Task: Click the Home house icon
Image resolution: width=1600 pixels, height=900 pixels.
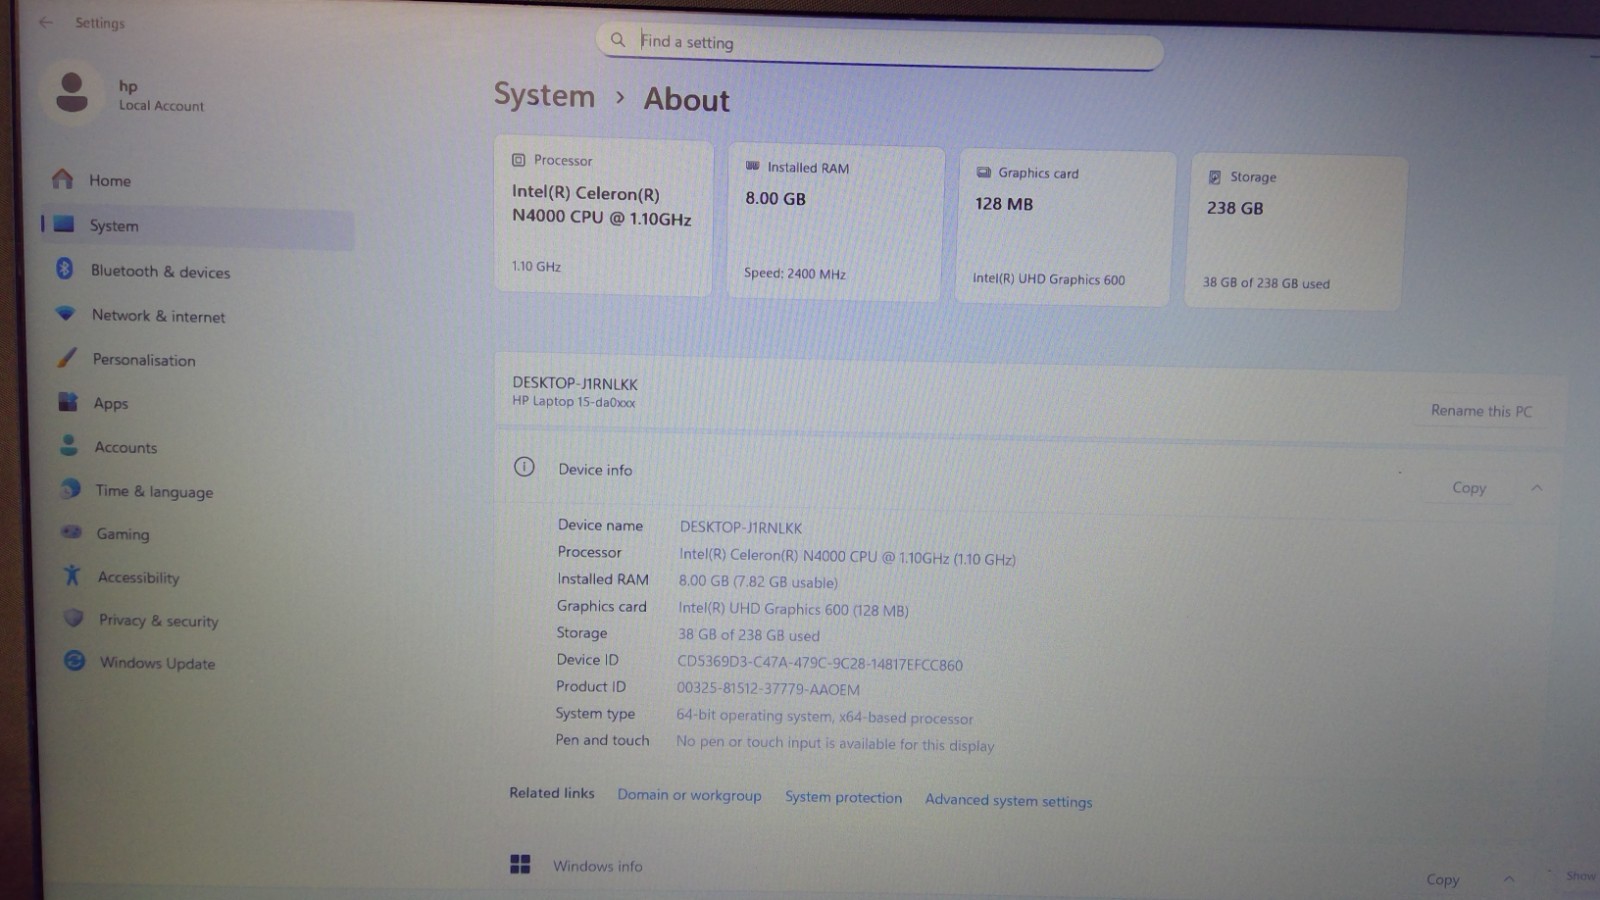Action: [x=63, y=179]
